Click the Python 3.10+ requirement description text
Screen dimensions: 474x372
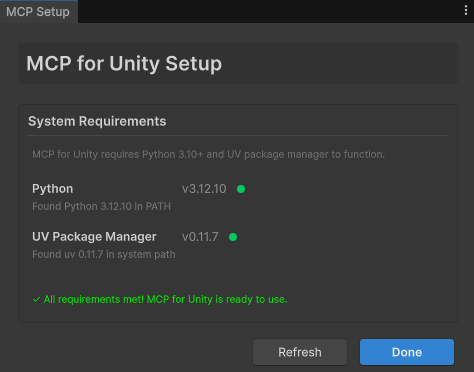tap(209, 154)
